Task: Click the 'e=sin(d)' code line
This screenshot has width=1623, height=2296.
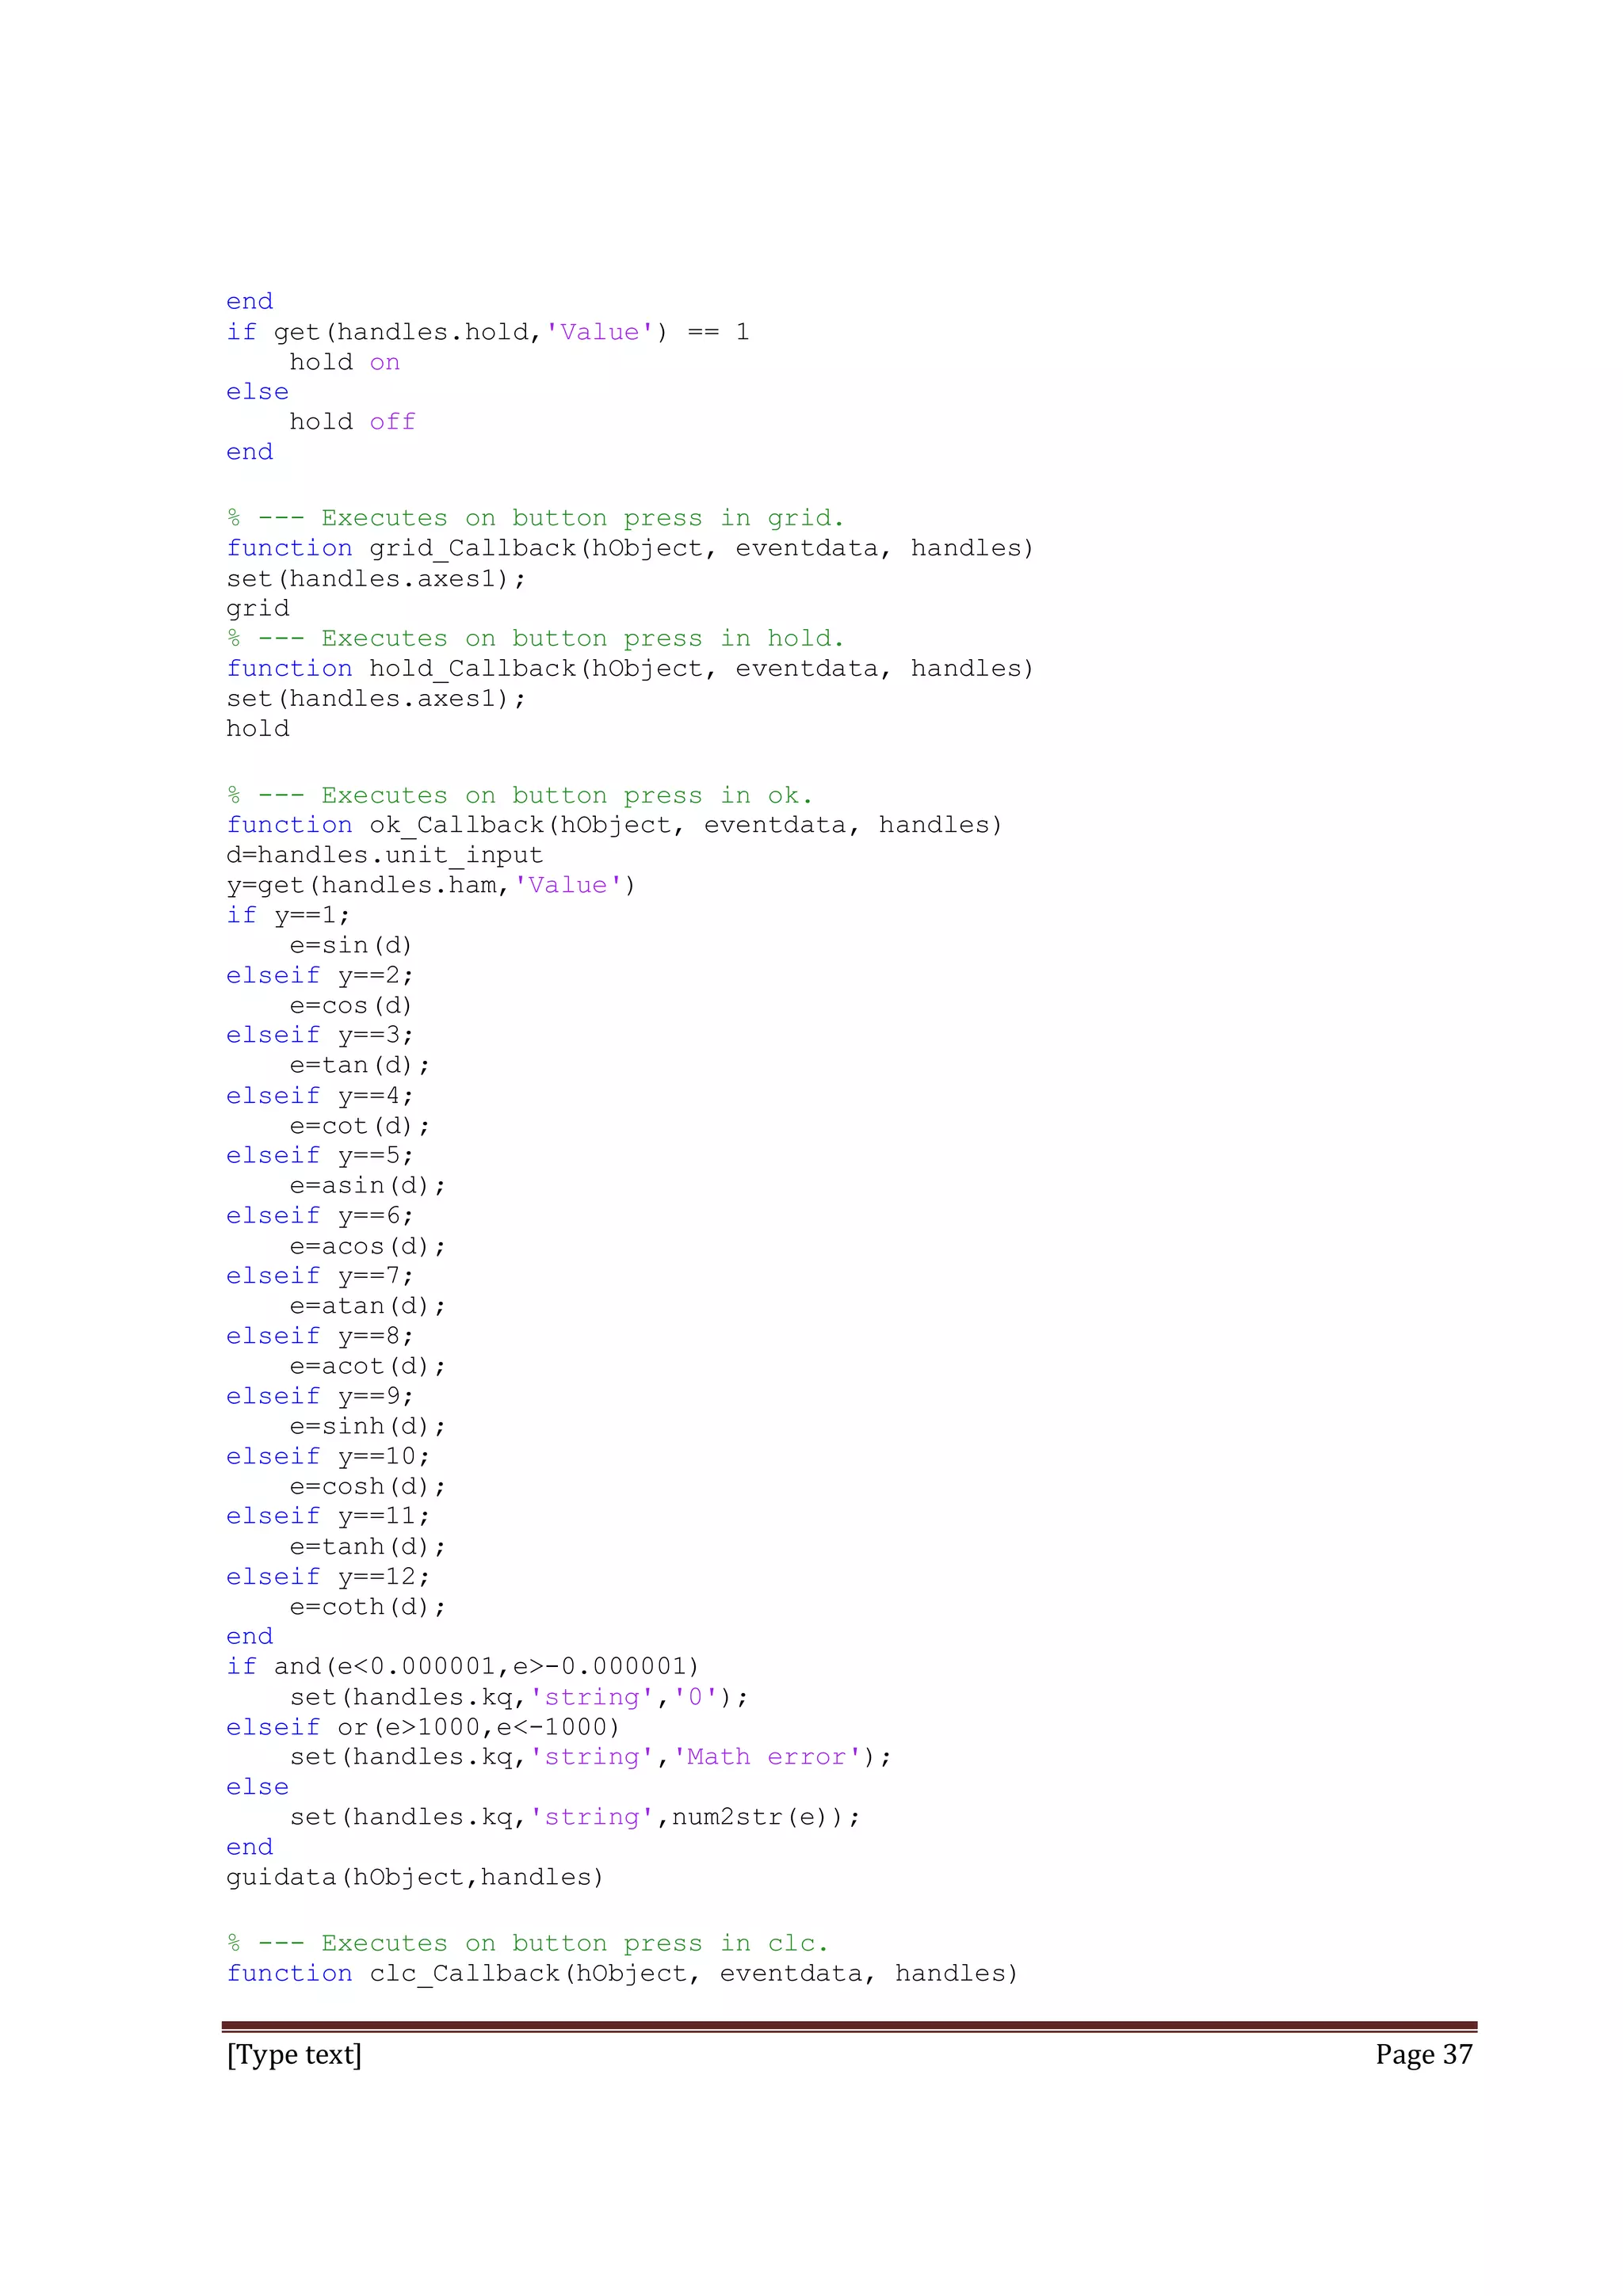Action: point(351,945)
